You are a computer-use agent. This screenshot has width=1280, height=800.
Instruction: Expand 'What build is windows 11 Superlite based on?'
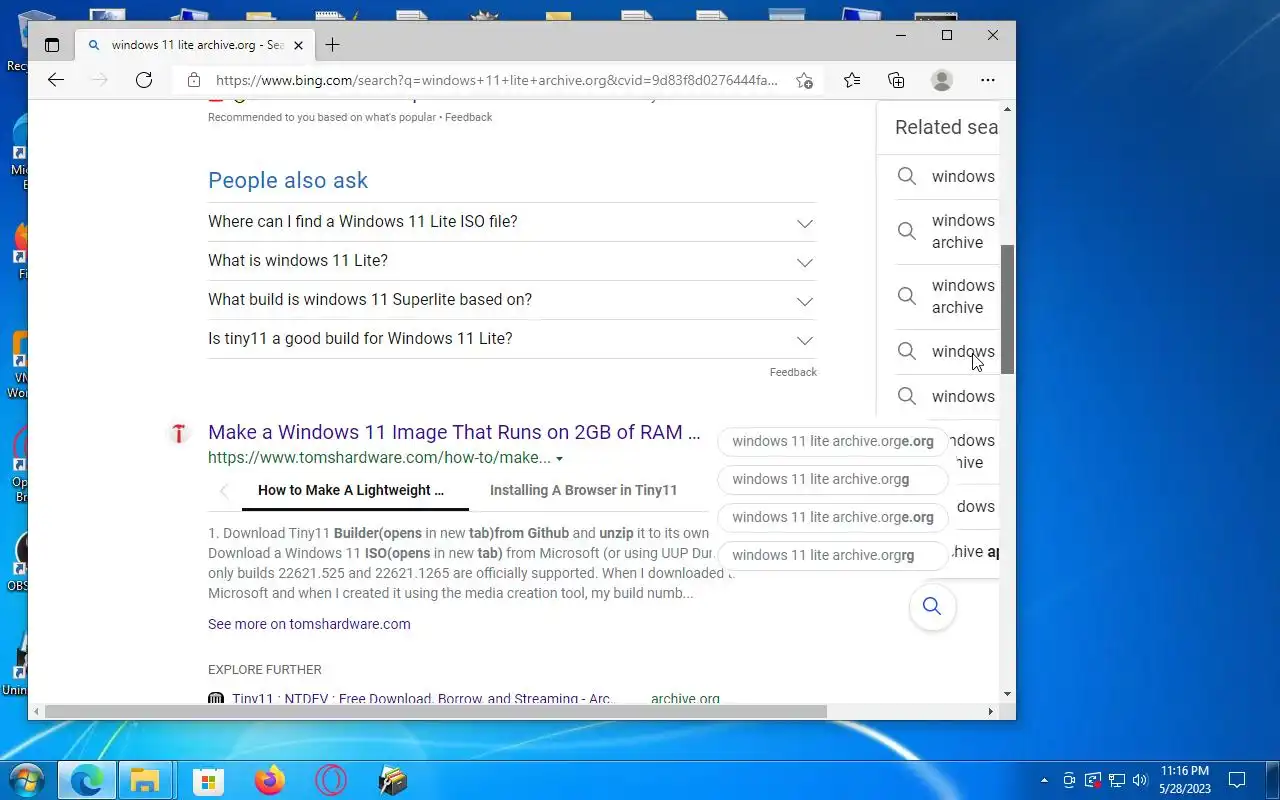(x=512, y=300)
